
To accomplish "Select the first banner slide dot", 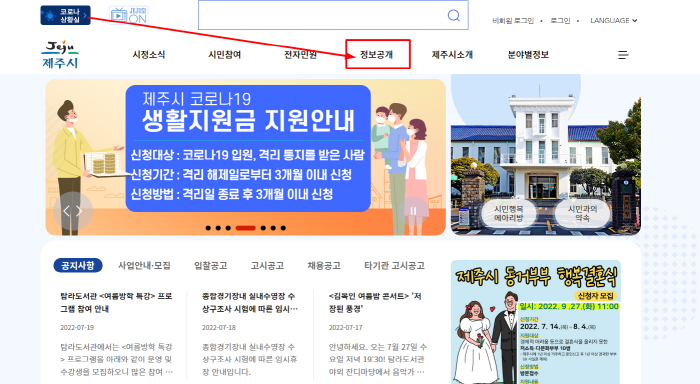I will [208, 228].
